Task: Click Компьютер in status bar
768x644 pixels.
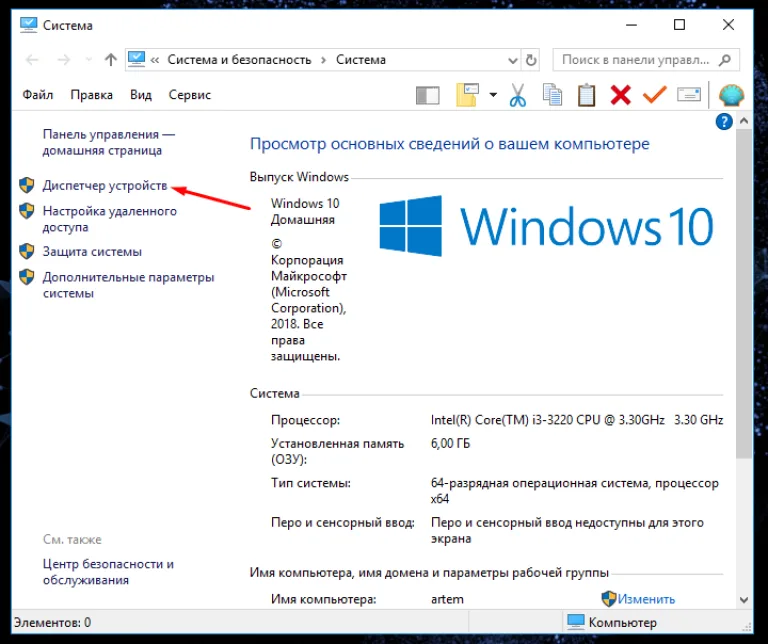Action: pos(612,622)
